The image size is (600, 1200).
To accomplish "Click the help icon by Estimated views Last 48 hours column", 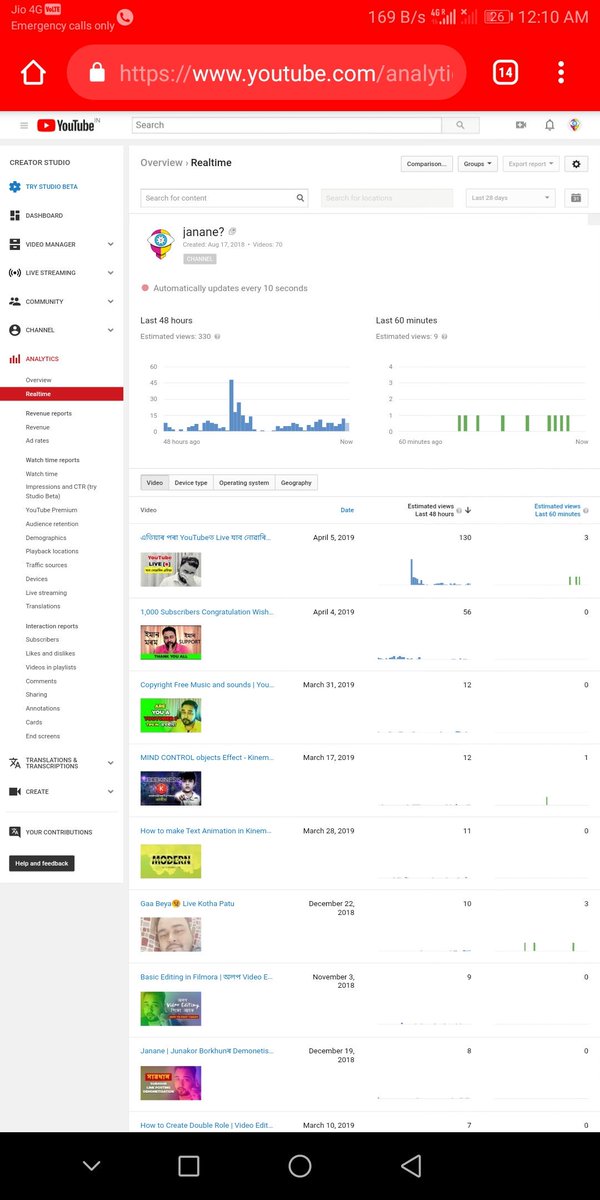I will [x=459, y=513].
